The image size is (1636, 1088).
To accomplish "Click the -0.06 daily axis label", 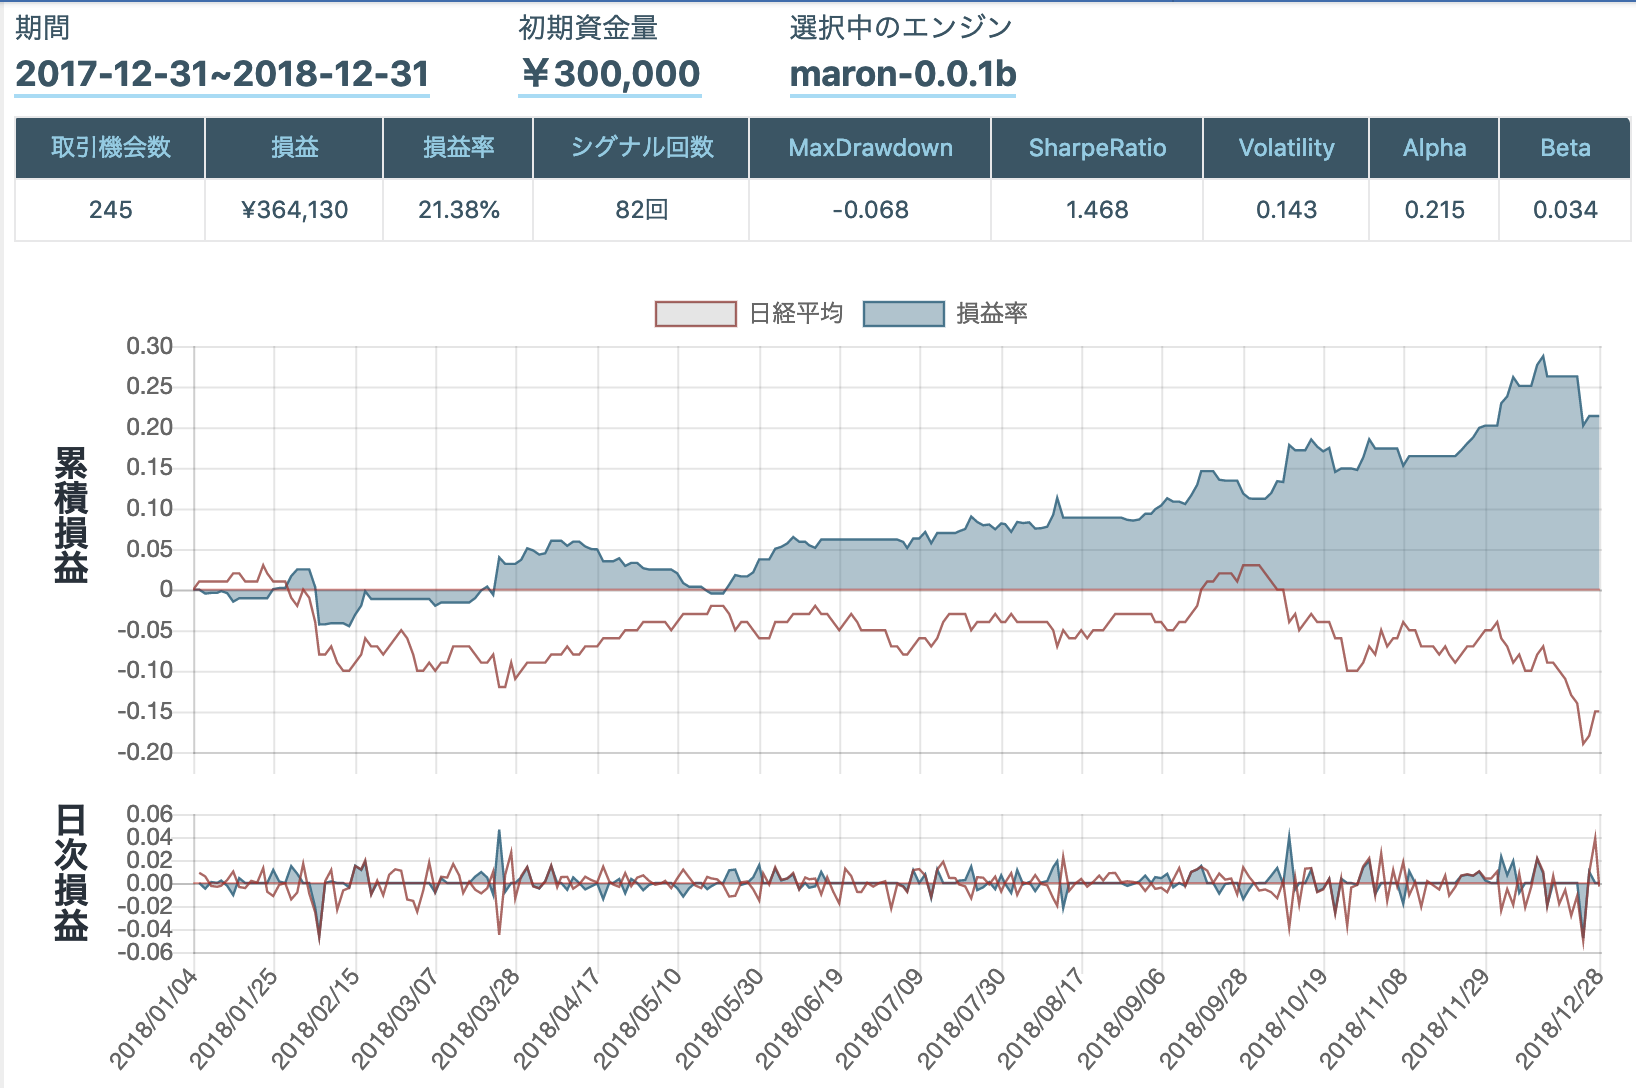I will [145, 952].
